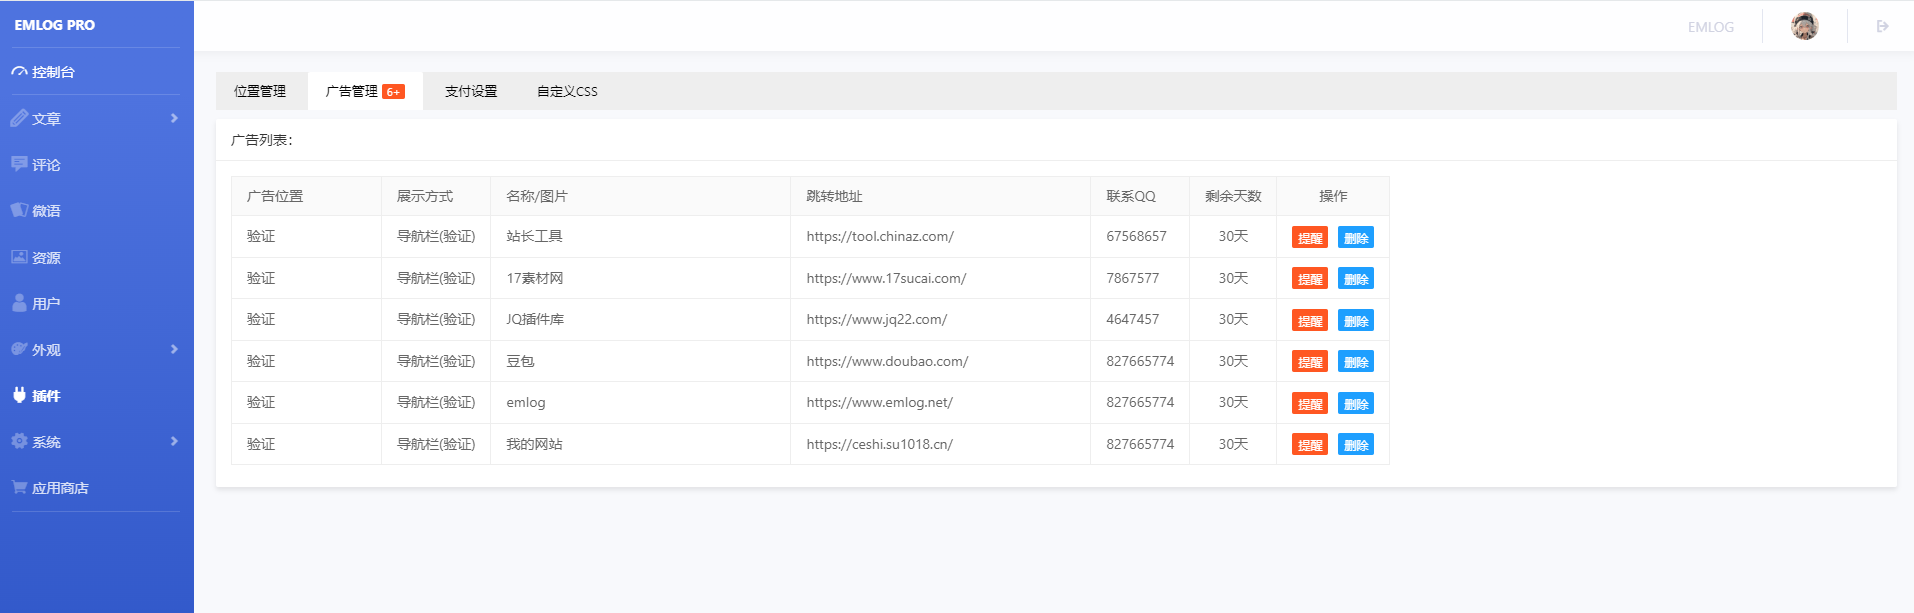The height and width of the screenshot is (613, 1914).
Task: Click 删除 for the 站长工具 row
Action: point(1356,238)
